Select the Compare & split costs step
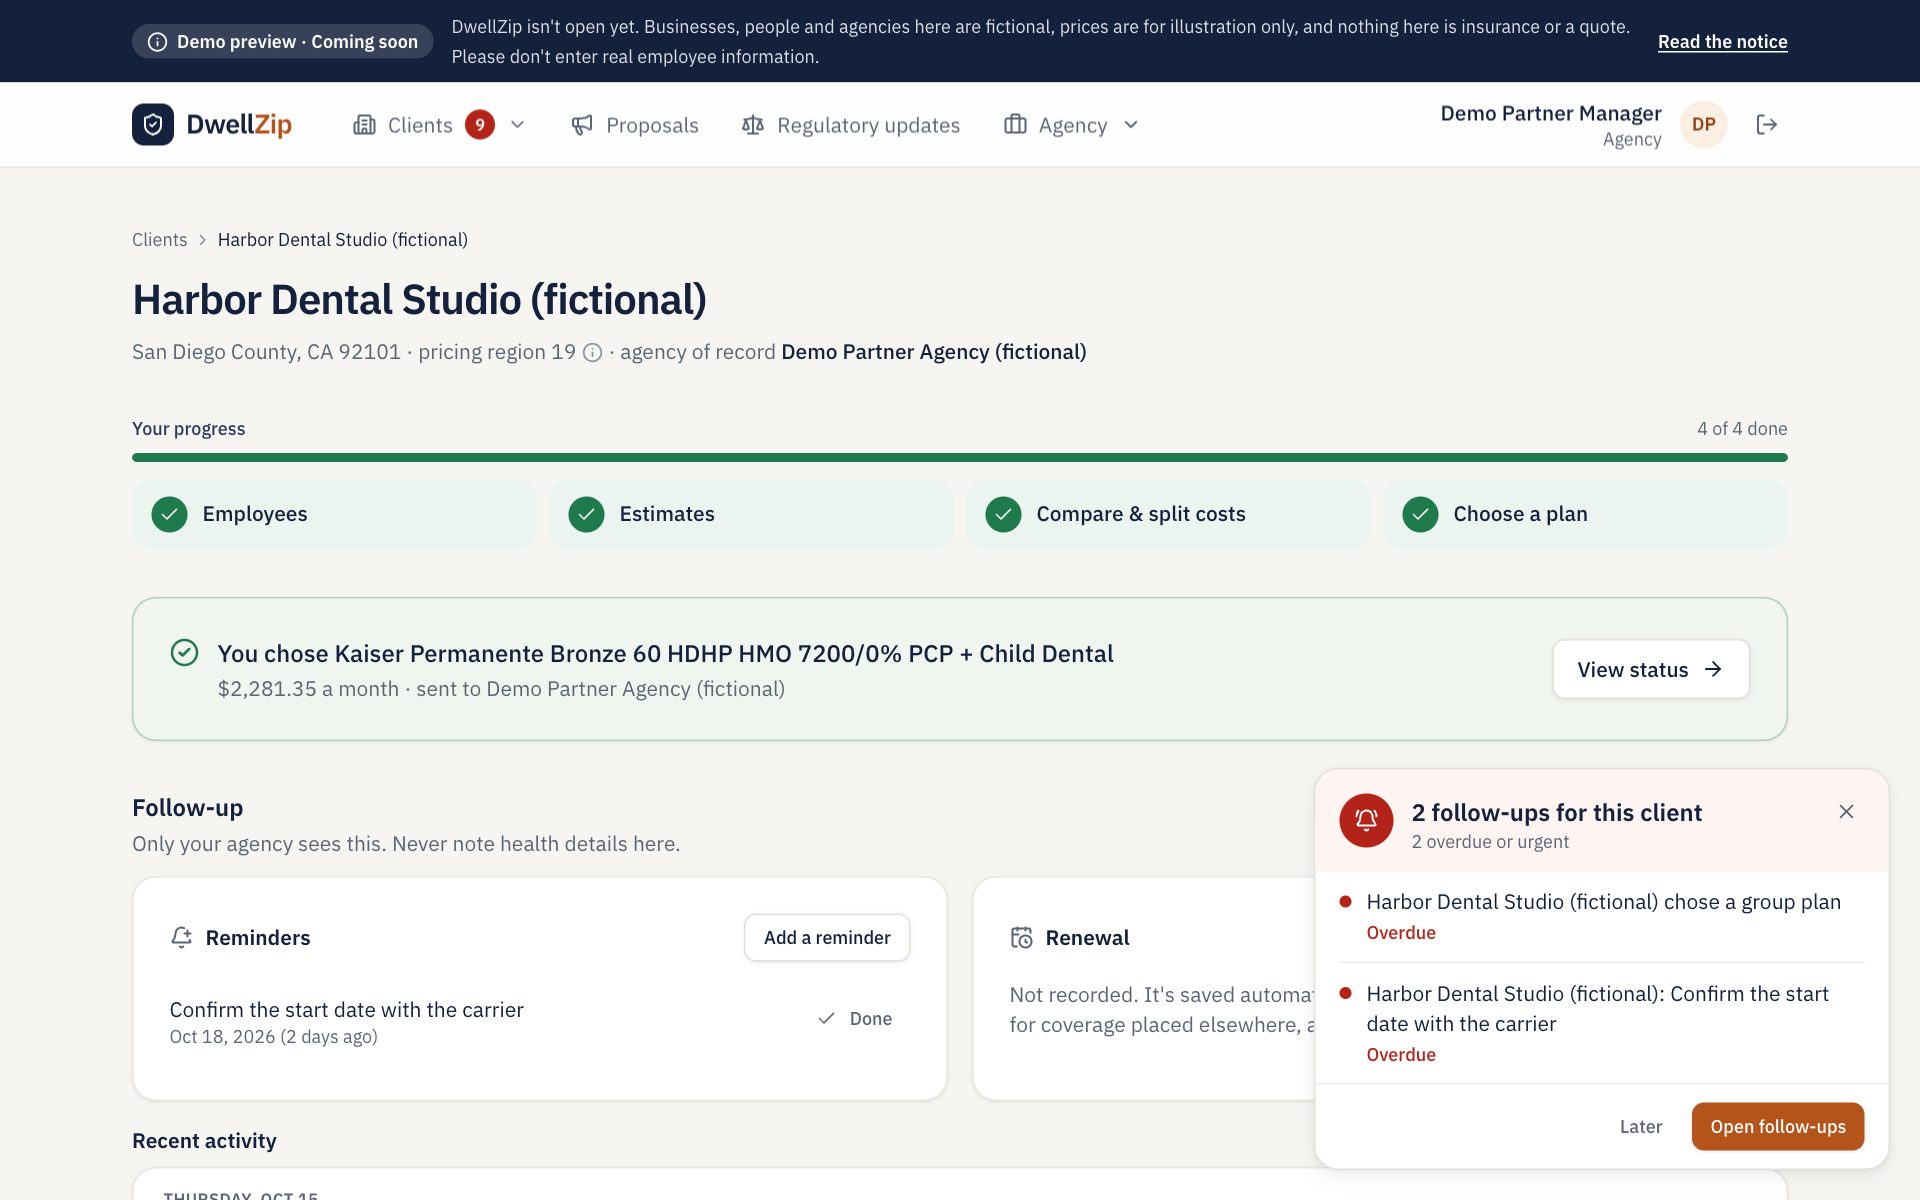1920x1200 pixels. coord(1168,514)
